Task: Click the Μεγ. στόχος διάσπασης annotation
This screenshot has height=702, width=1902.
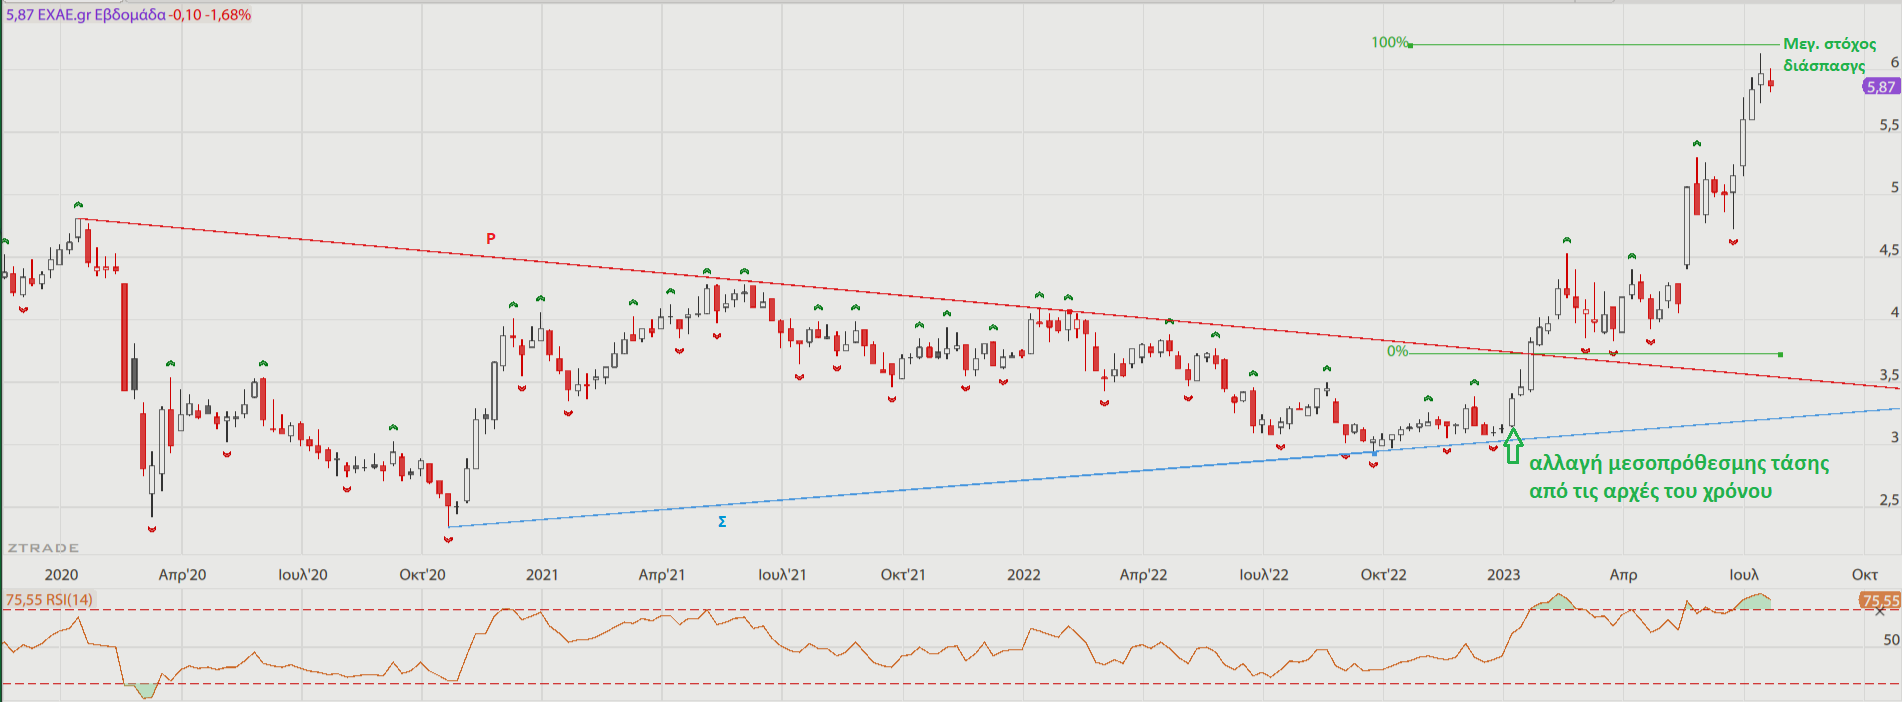Action: 1829,55
